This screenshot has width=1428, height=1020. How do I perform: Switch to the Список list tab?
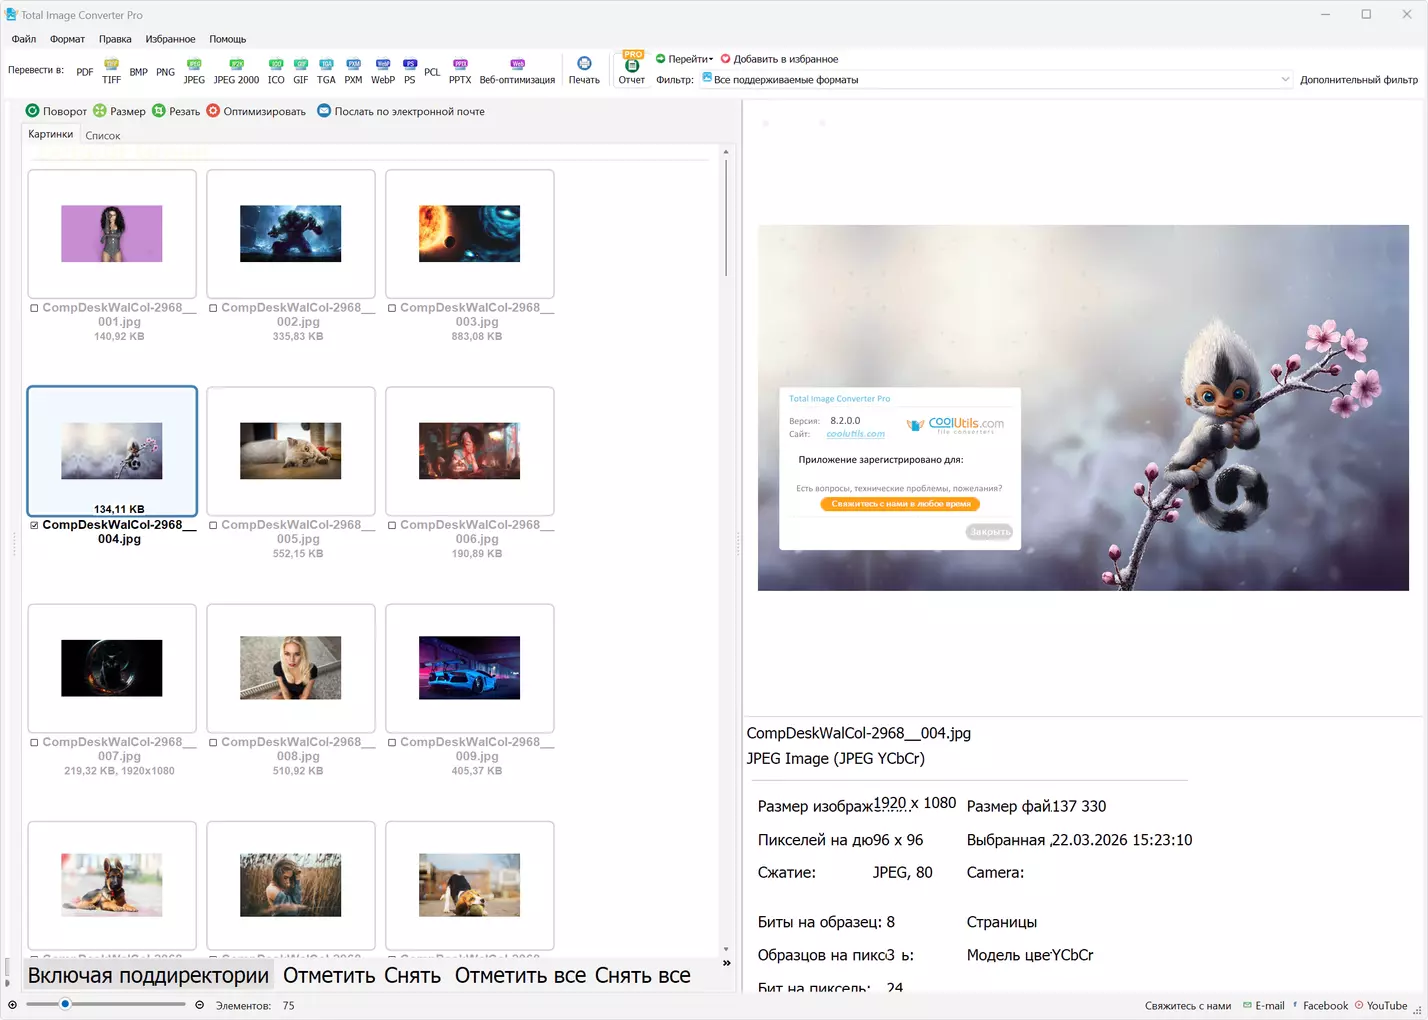point(103,135)
